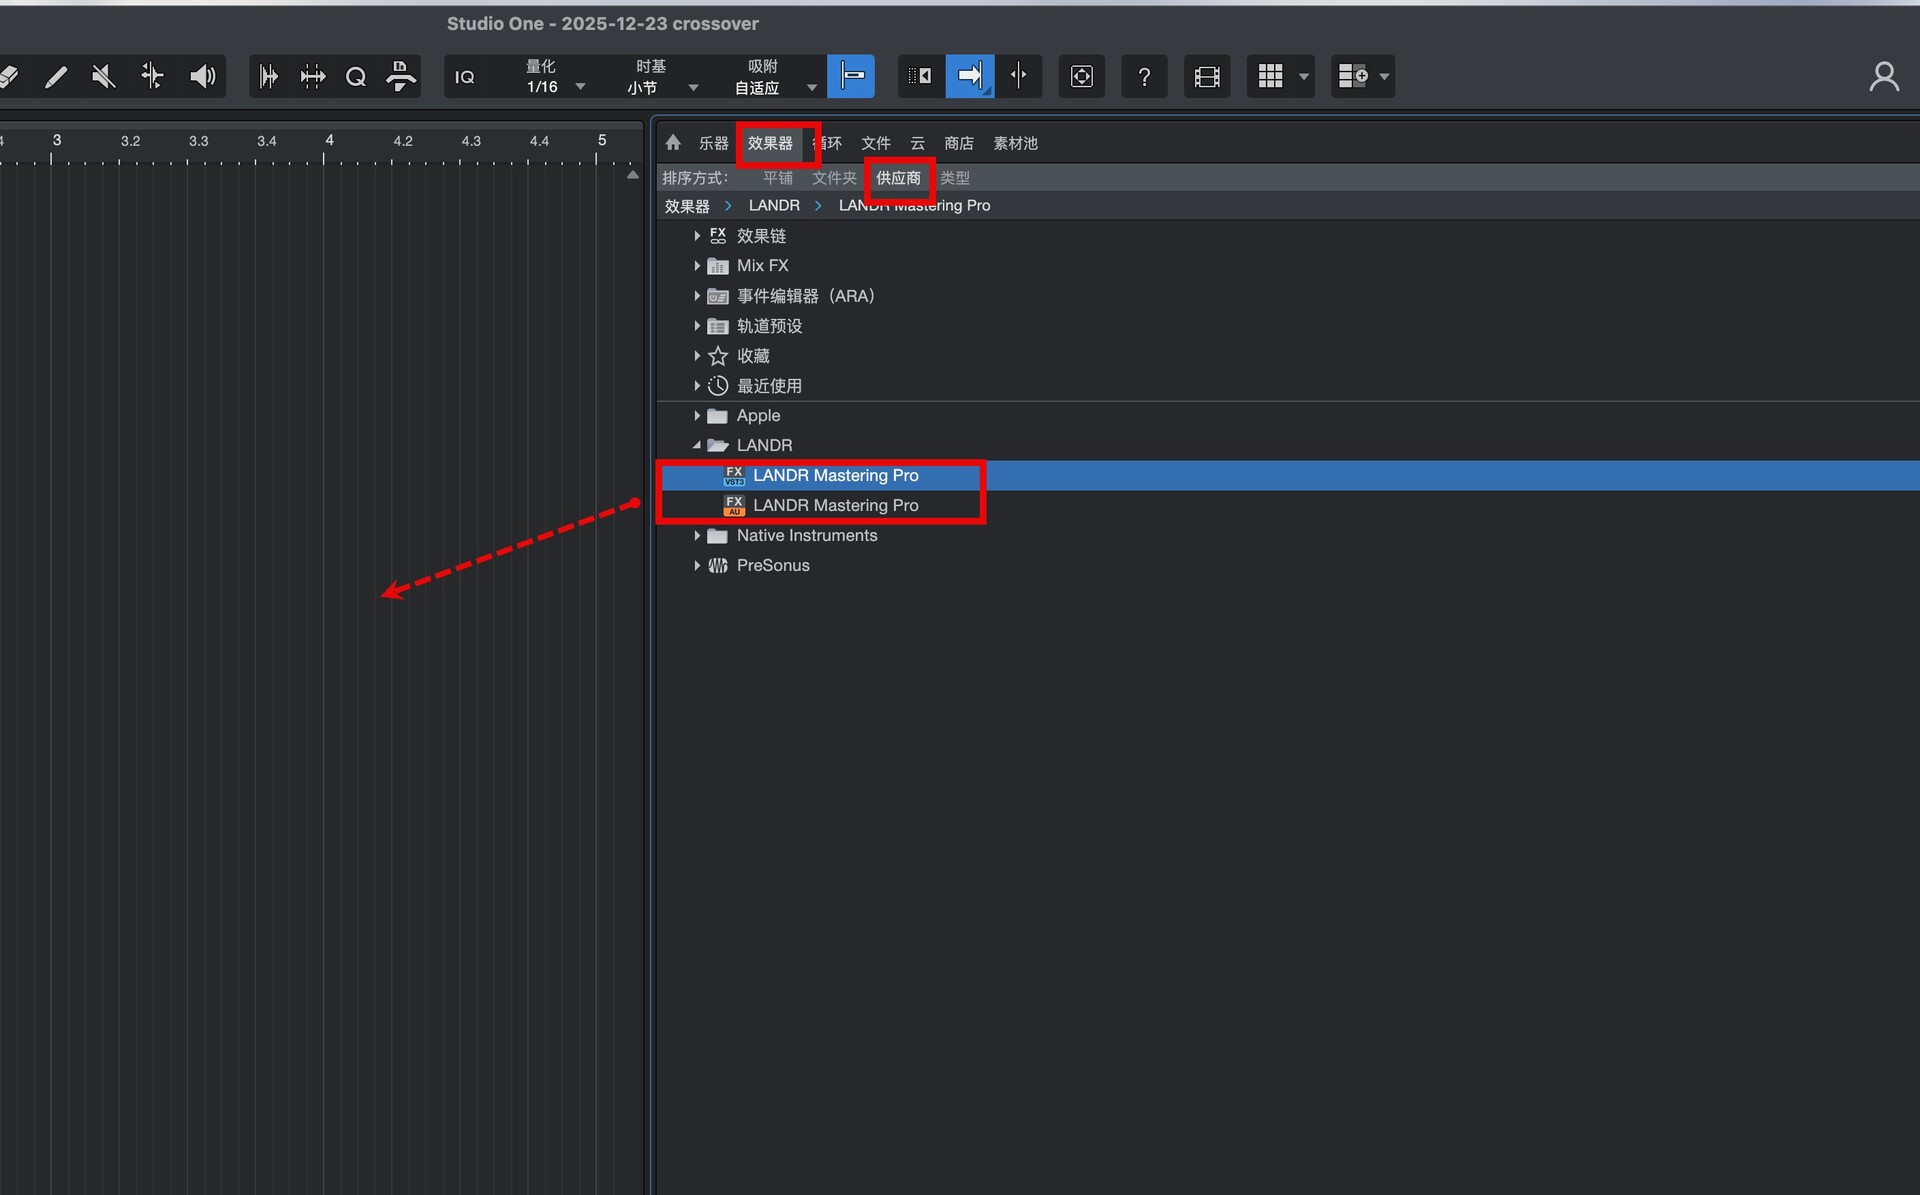The height and width of the screenshot is (1195, 1920).
Task: Select the AU LANDR Mastering Pro entry
Action: 835,505
